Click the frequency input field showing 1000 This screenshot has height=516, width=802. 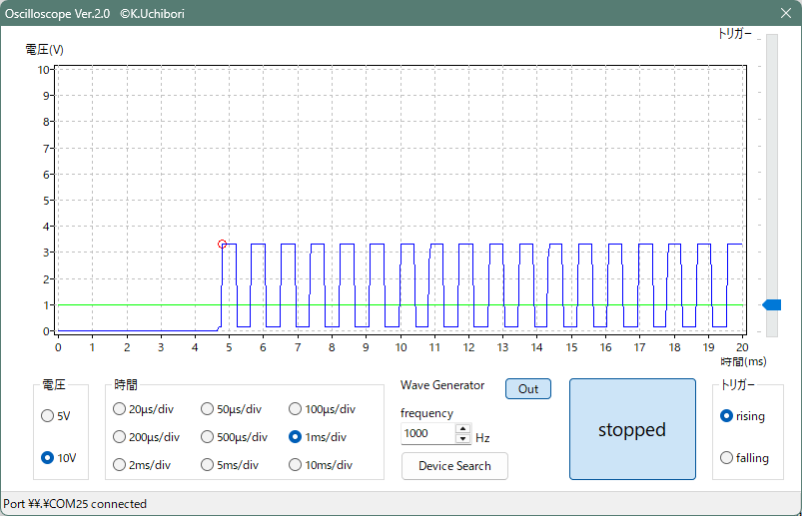pyautogui.click(x=427, y=434)
